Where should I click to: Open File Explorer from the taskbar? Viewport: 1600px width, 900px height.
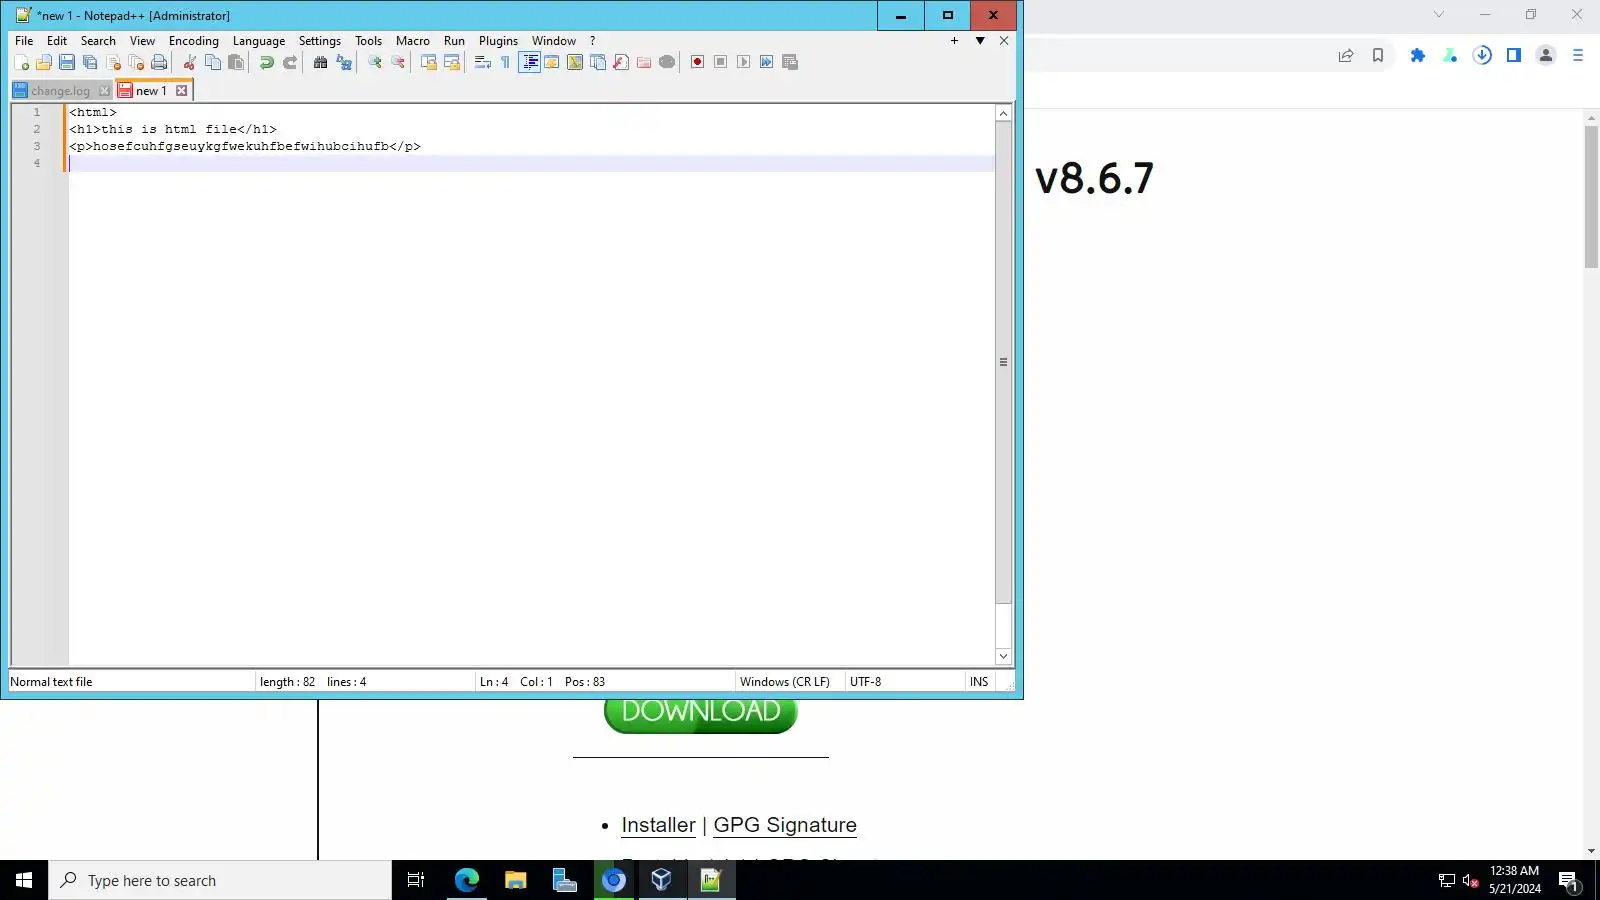coord(516,880)
